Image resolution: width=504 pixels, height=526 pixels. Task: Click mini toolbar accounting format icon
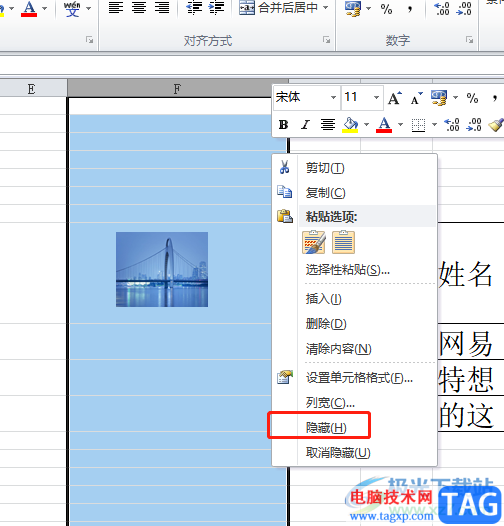(x=439, y=98)
